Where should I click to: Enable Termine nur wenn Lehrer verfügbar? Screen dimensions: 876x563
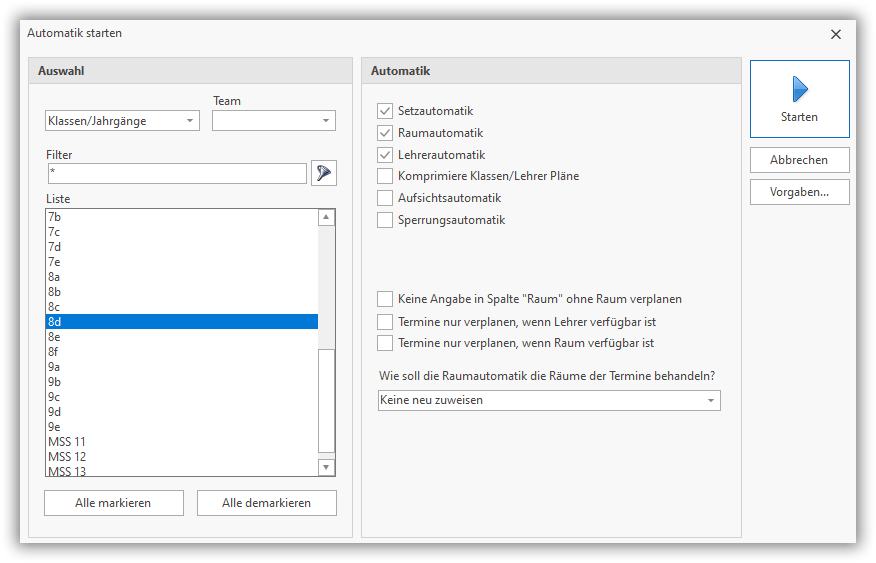click(385, 322)
